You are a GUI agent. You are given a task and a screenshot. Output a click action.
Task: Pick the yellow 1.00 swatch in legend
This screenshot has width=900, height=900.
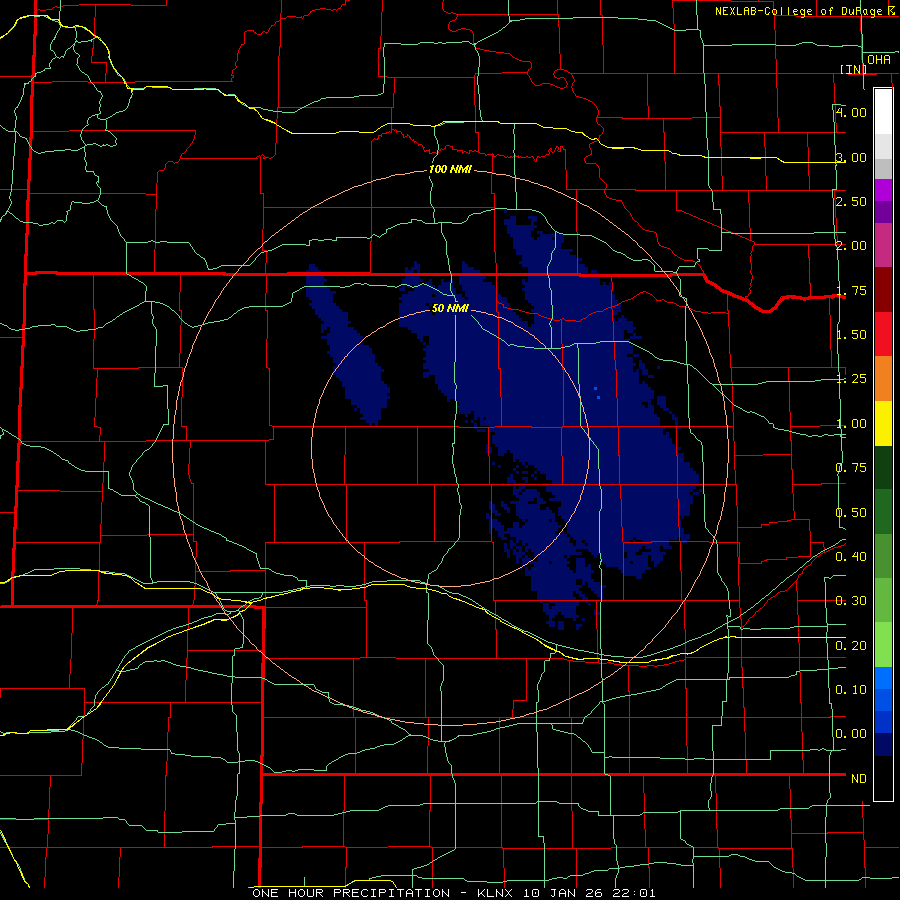click(x=883, y=424)
